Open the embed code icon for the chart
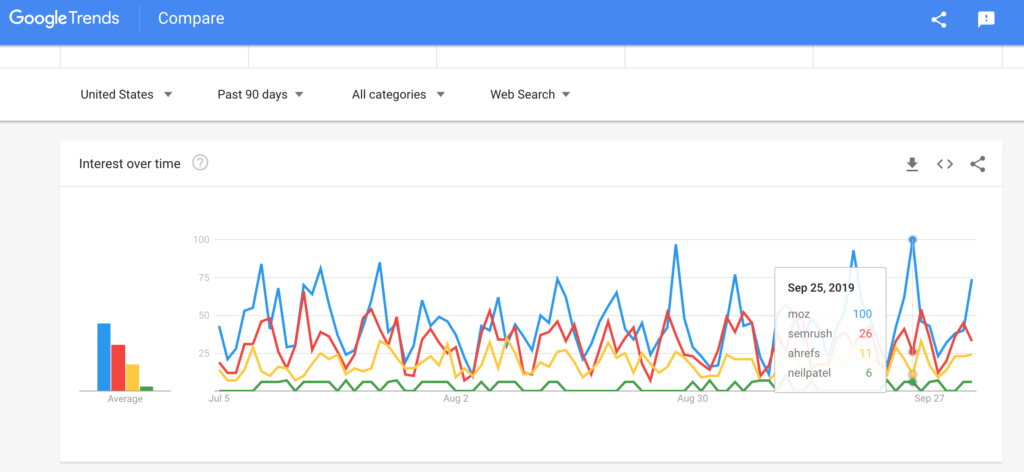This screenshot has width=1024, height=472. (x=945, y=165)
